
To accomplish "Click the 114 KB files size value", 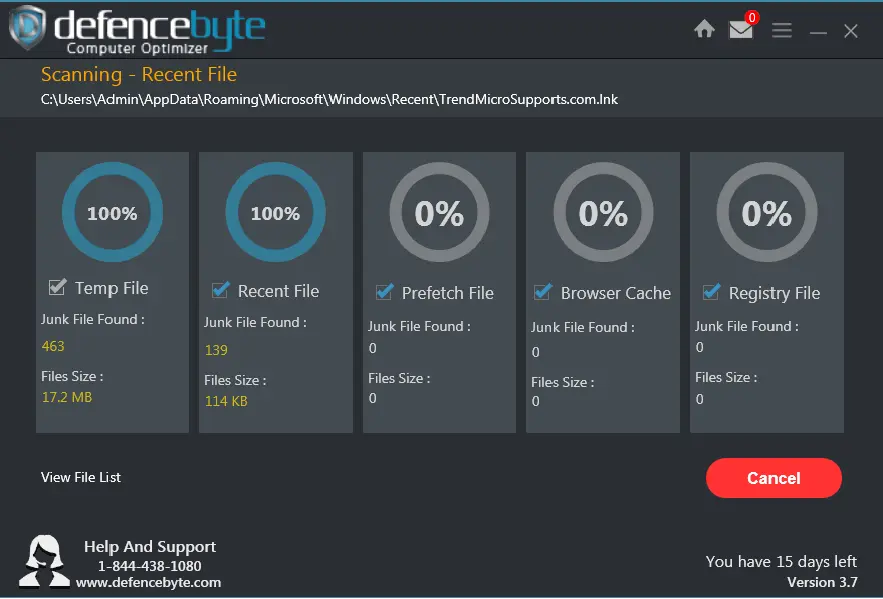I will pos(226,401).
